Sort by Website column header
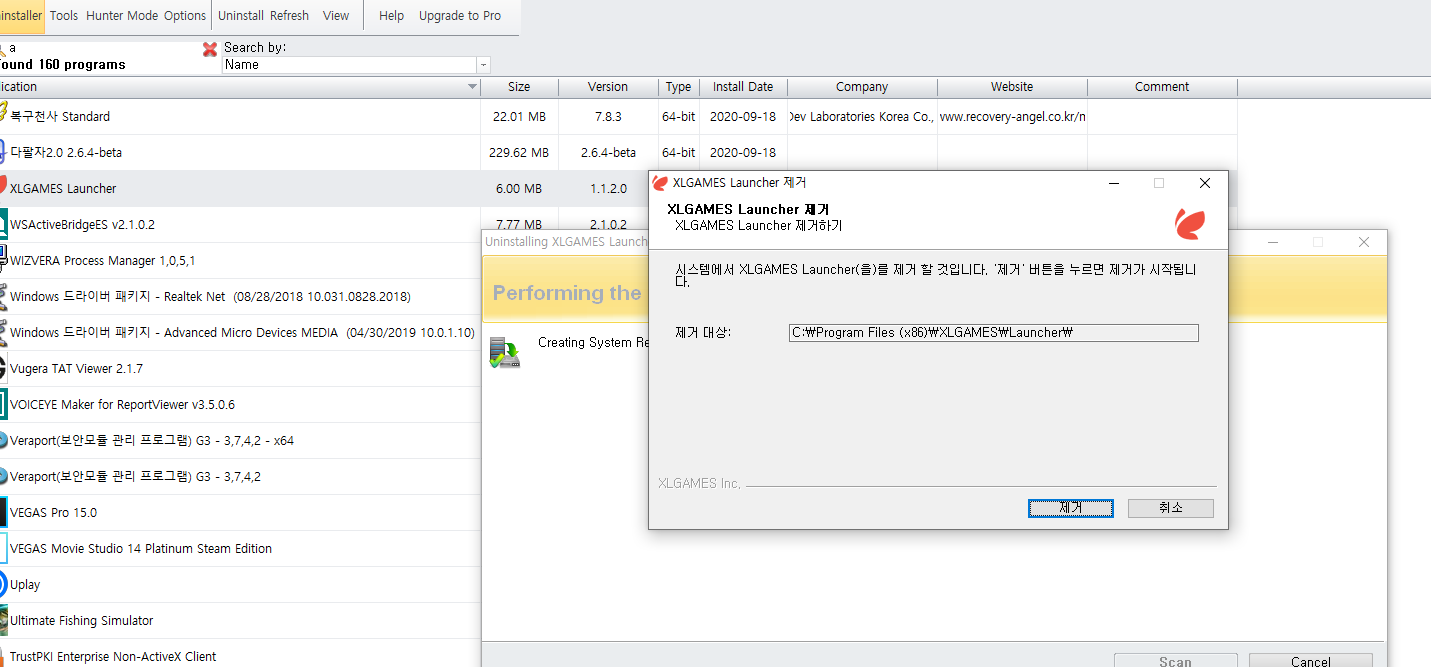 pos(1012,87)
